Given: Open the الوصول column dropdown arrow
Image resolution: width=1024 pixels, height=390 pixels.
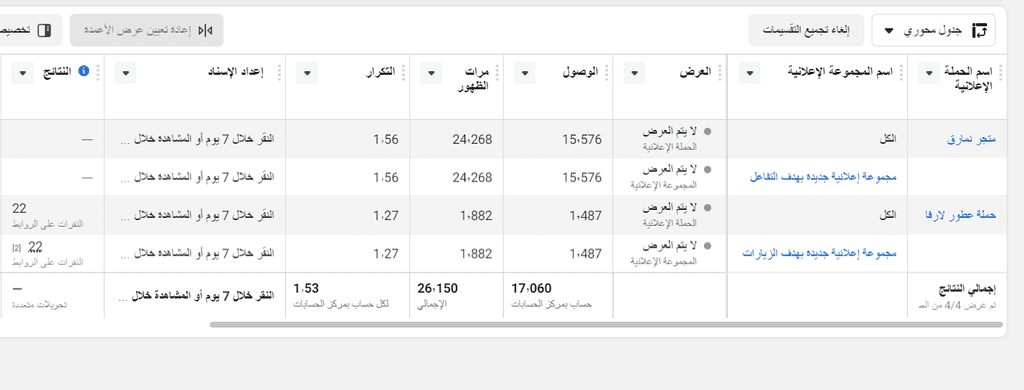Looking at the screenshot, I should pyautogui.click(x=524, y=73).
